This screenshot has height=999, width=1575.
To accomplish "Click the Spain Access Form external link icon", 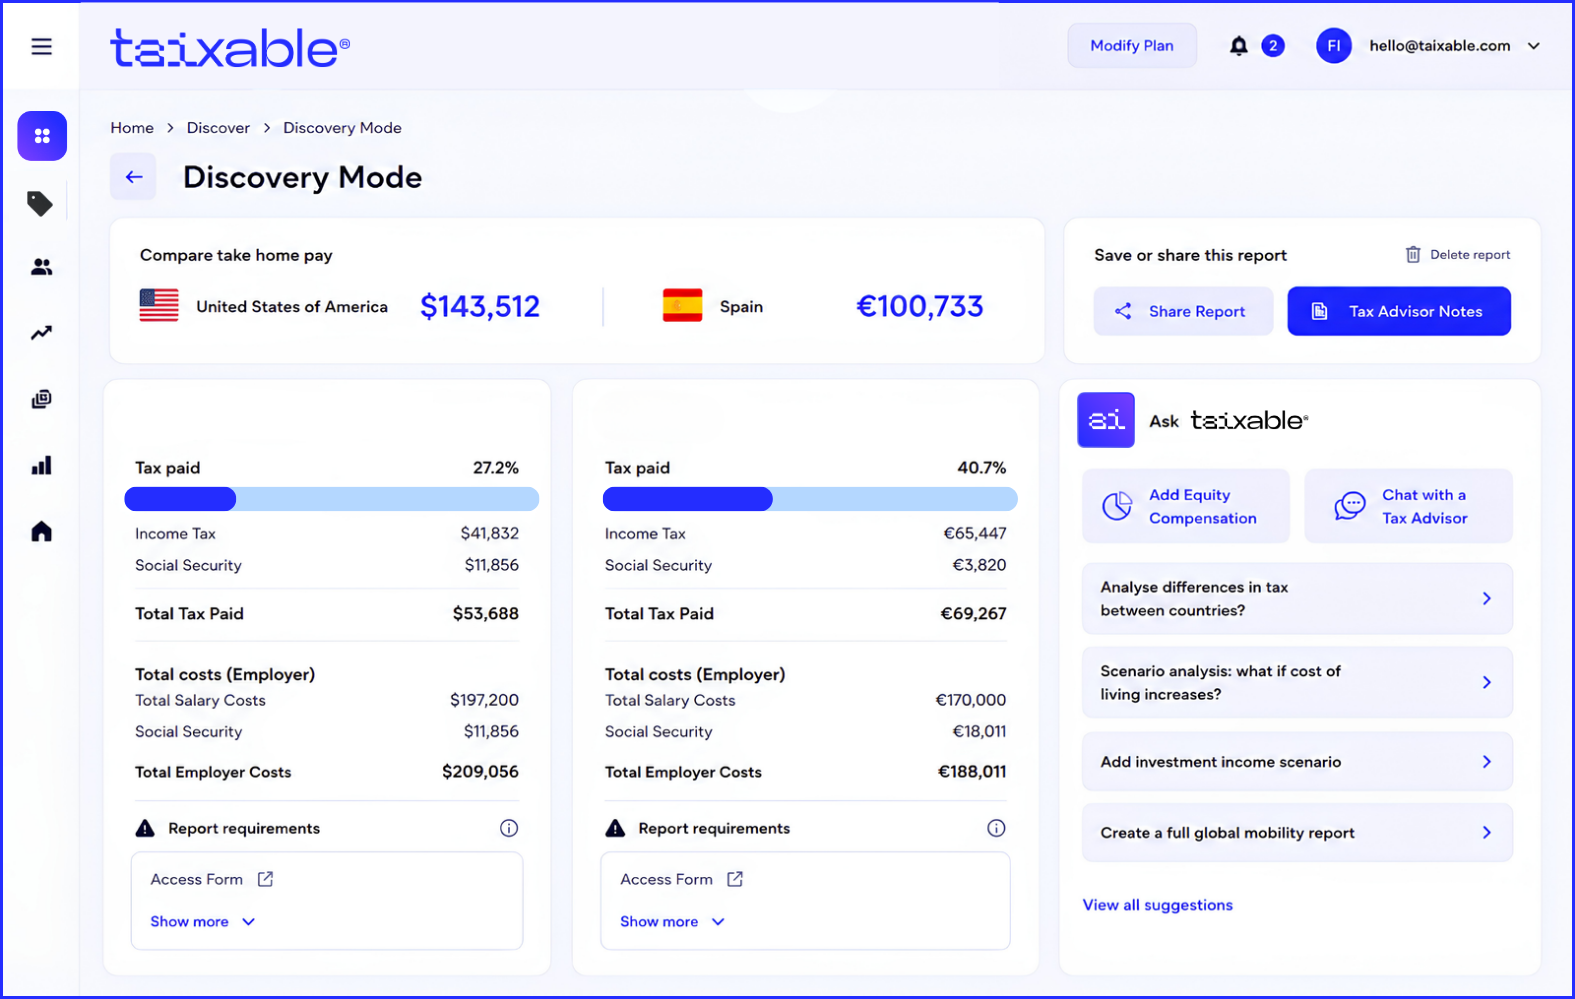I will pos(735,879).
